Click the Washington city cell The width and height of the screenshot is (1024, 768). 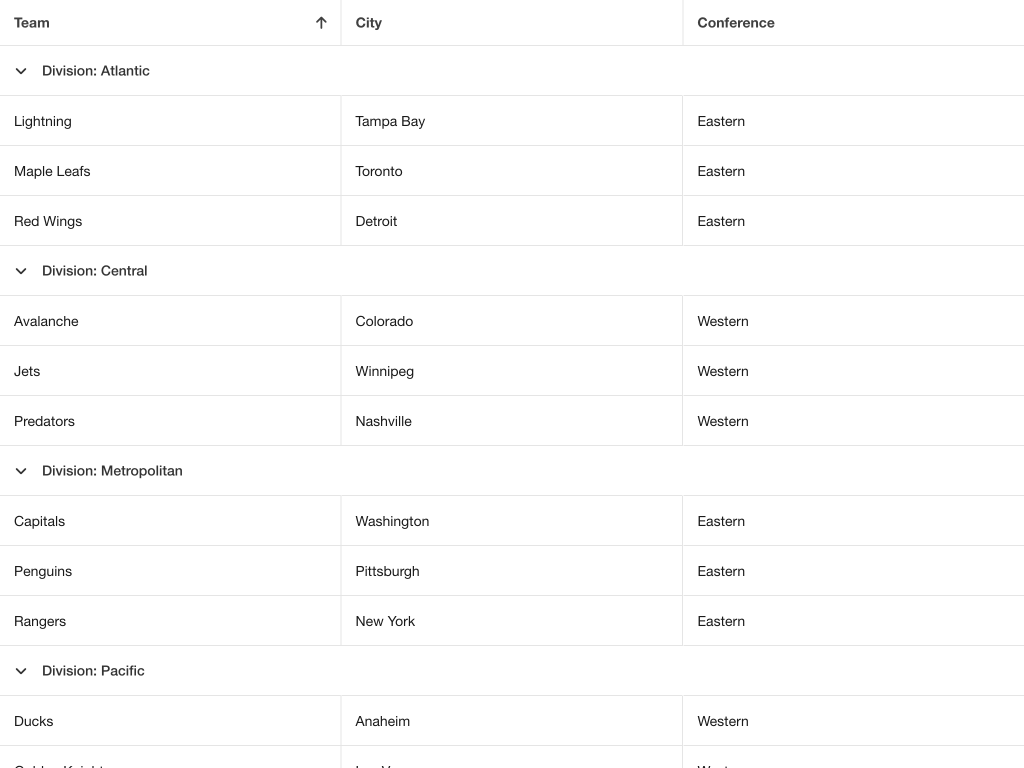[x=392, y=521]
